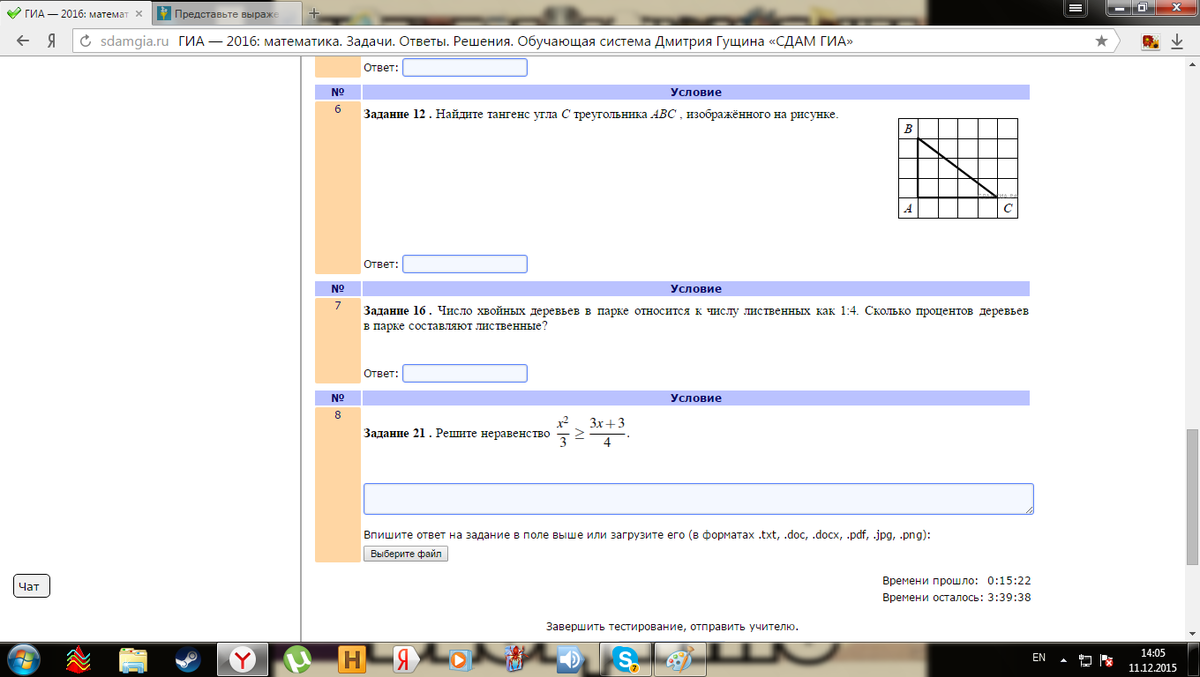This screenshot has height=677, width=1200.
Task: Click the Времени прошло: 0:15:22 text
Action: (957, 580)
